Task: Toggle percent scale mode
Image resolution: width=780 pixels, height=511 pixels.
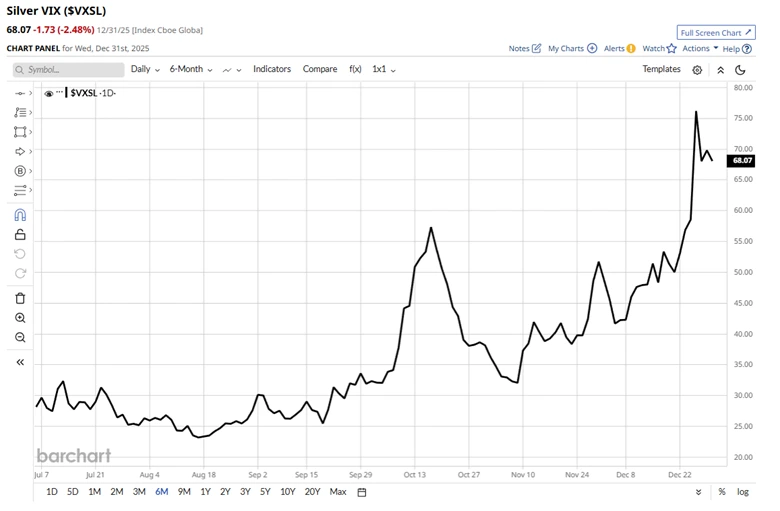Action: (722, 492)
